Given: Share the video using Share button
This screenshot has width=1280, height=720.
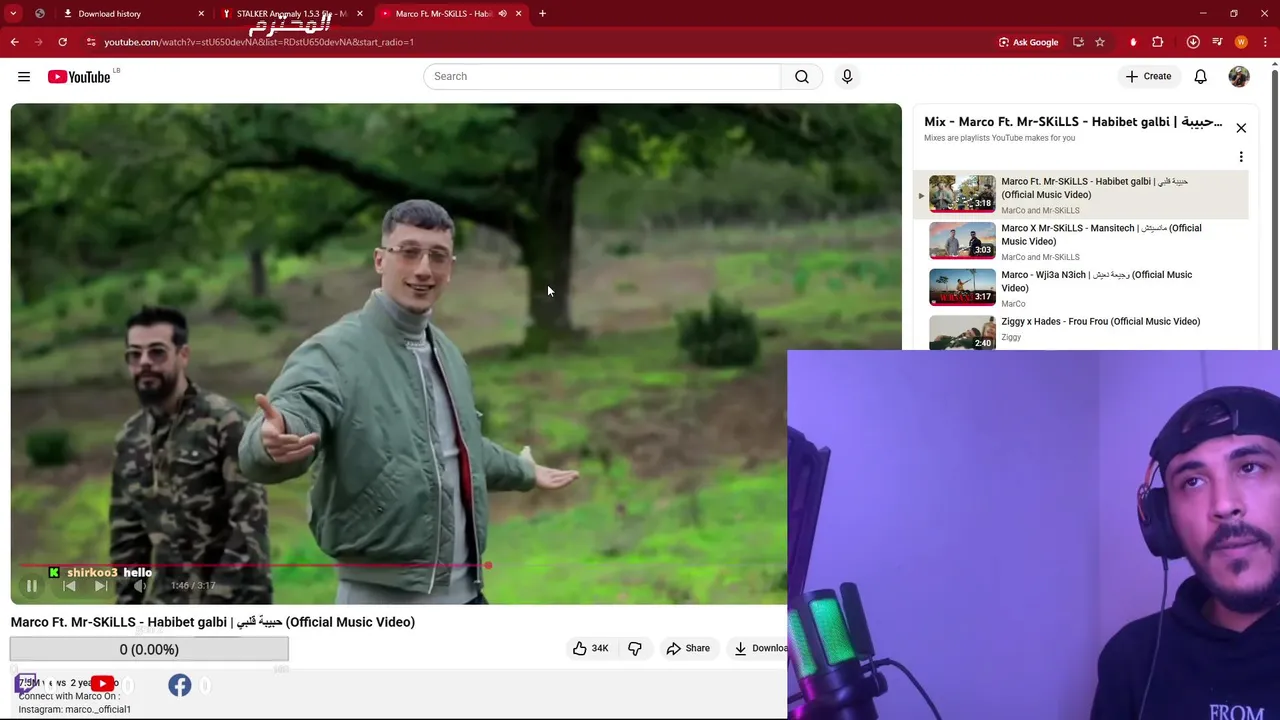Looking at the screenshot, I should [688, 648].
